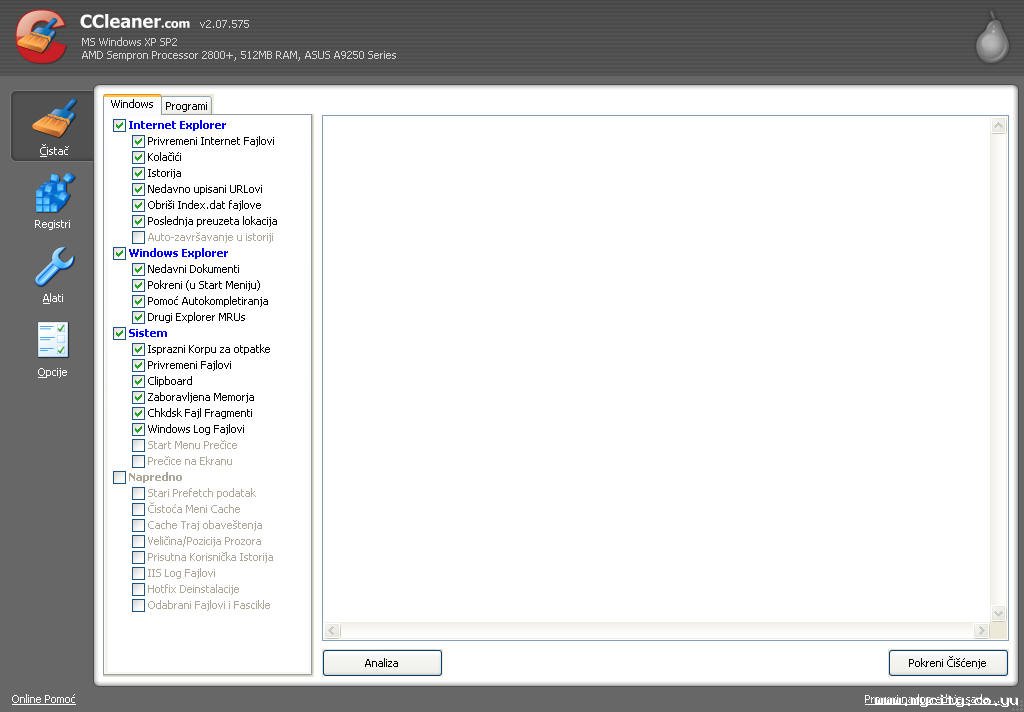Toggle Nedavno upisani URLovi checkbox
This screenshot has height=712, width=1024.
[138, 189]
